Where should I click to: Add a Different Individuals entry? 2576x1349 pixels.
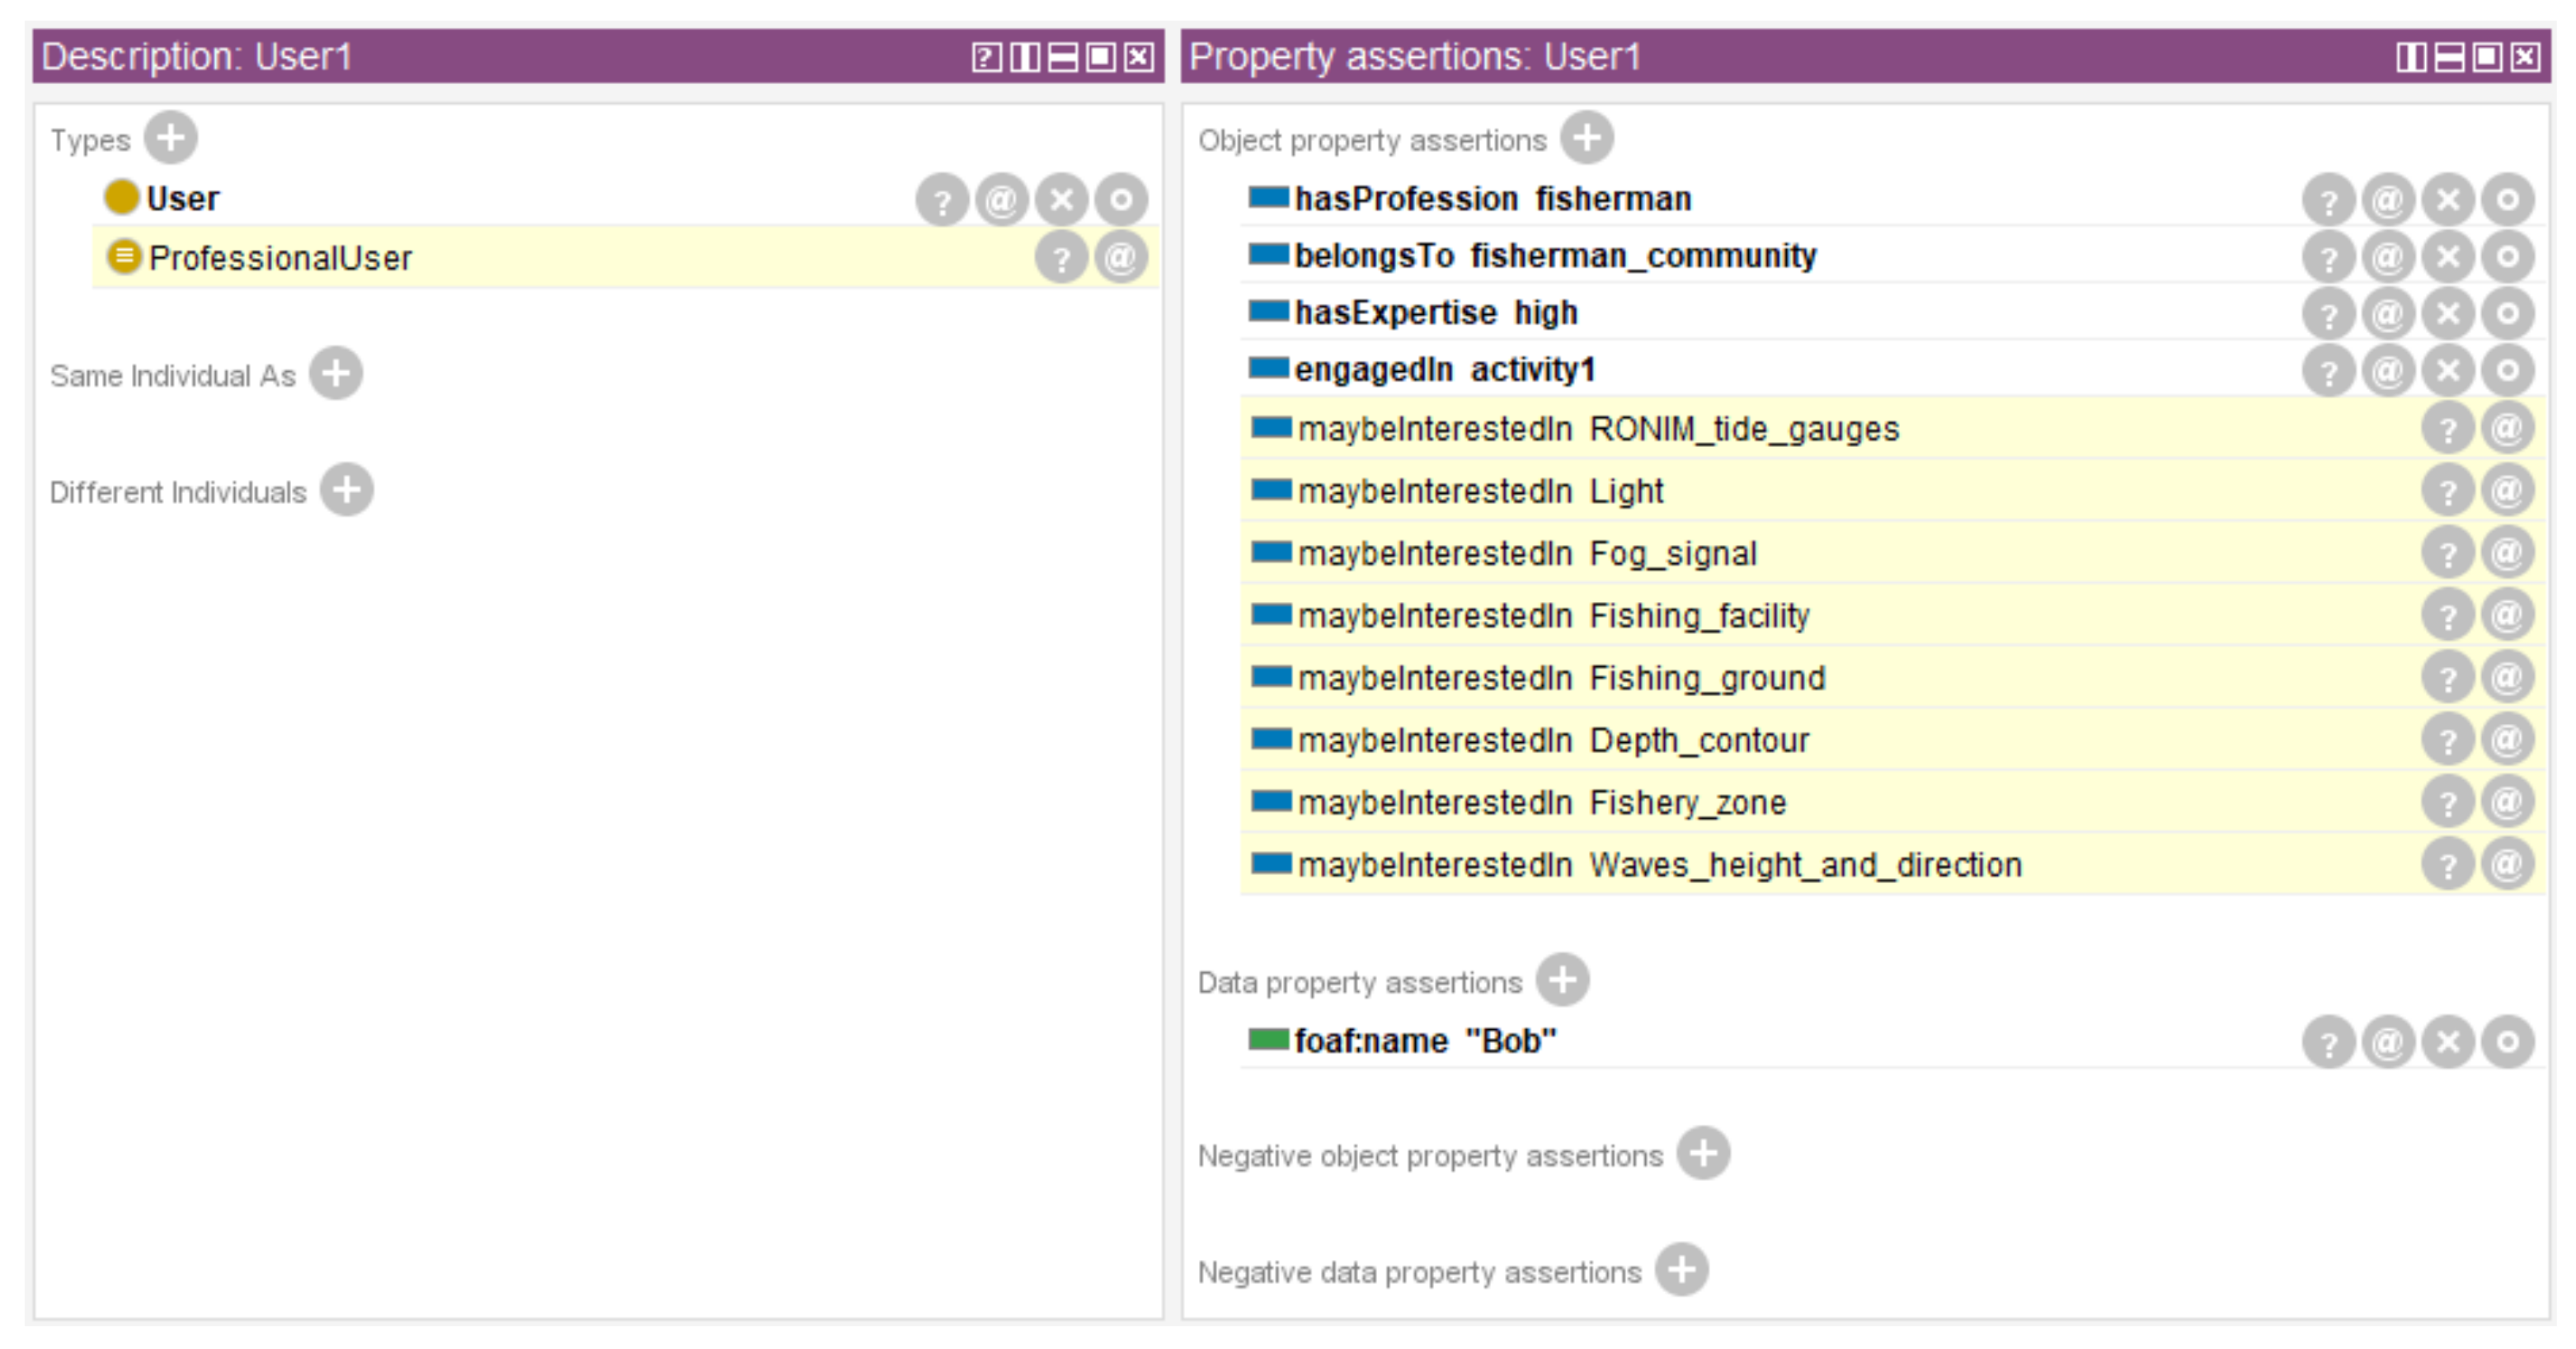(x=346, y=490)
